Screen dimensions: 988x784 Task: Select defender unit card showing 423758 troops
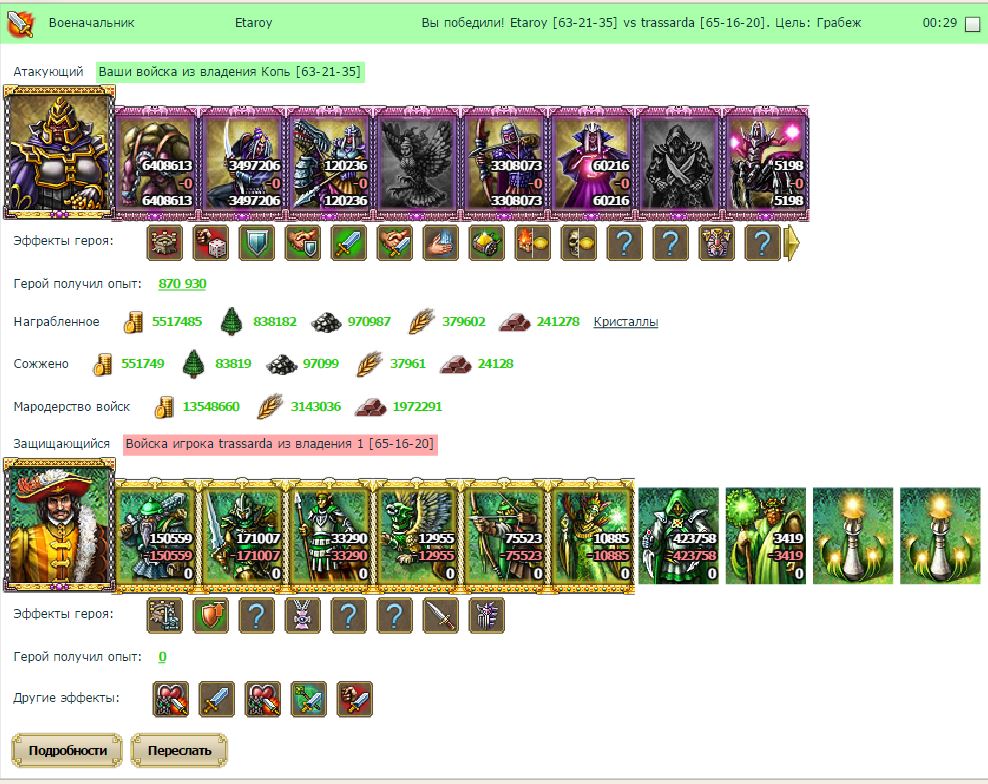click(679, 535)
